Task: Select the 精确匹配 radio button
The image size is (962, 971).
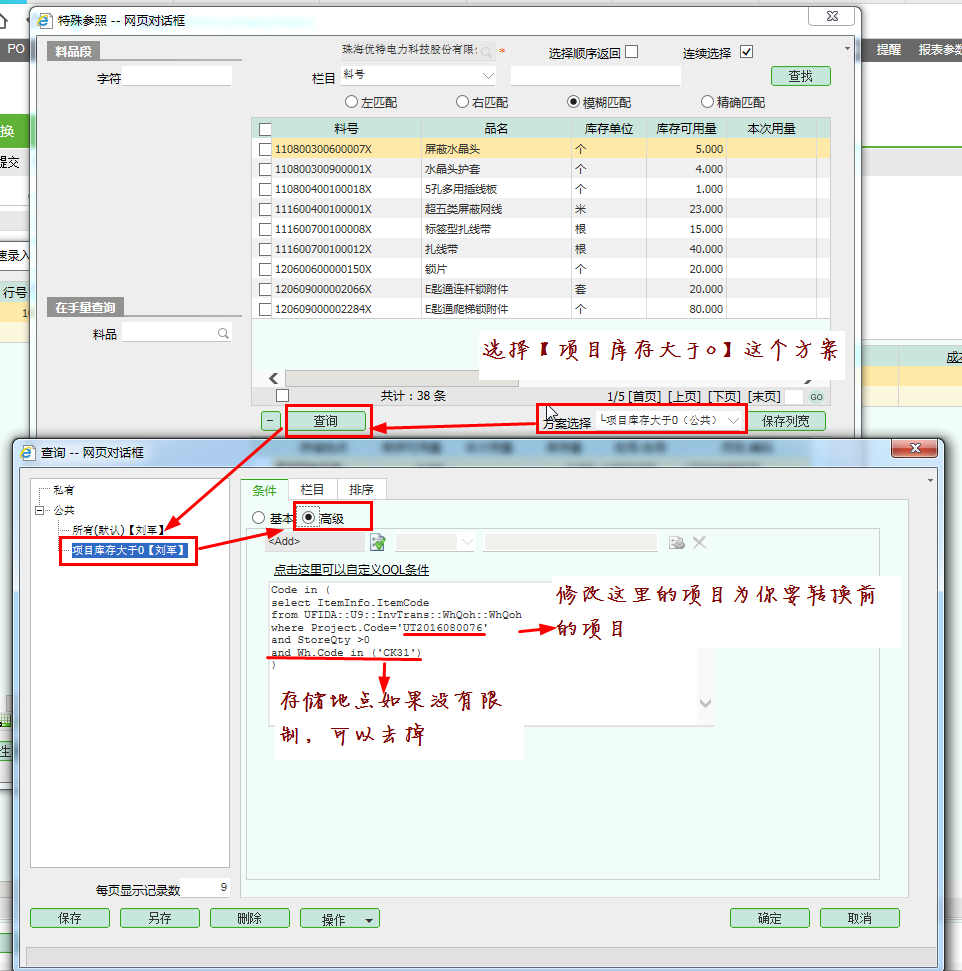Action: [x=708, y=102]
